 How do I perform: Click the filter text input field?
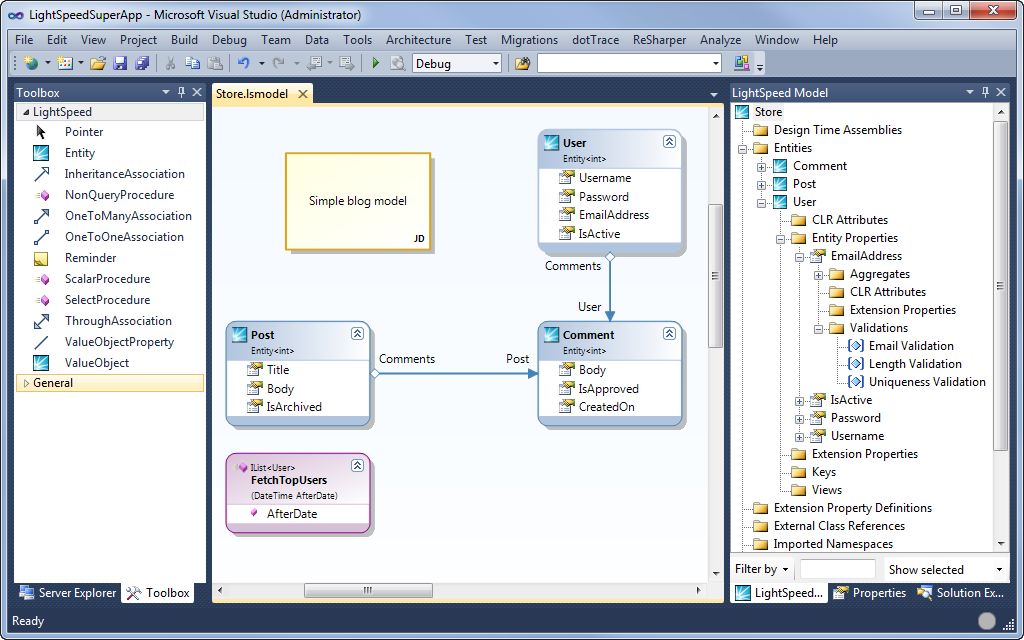coord(837,569)
